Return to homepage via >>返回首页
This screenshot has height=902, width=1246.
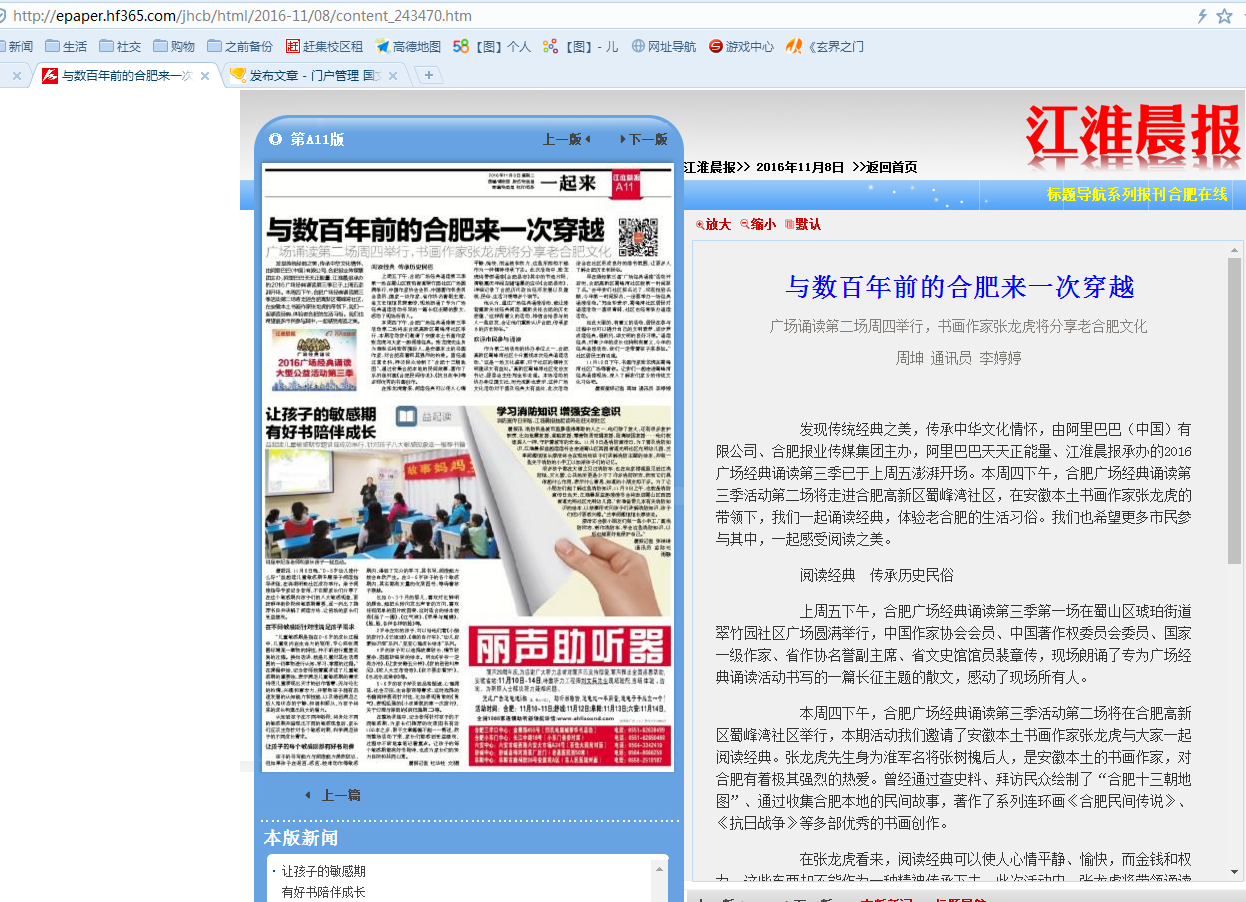click(x=885, y=167)
